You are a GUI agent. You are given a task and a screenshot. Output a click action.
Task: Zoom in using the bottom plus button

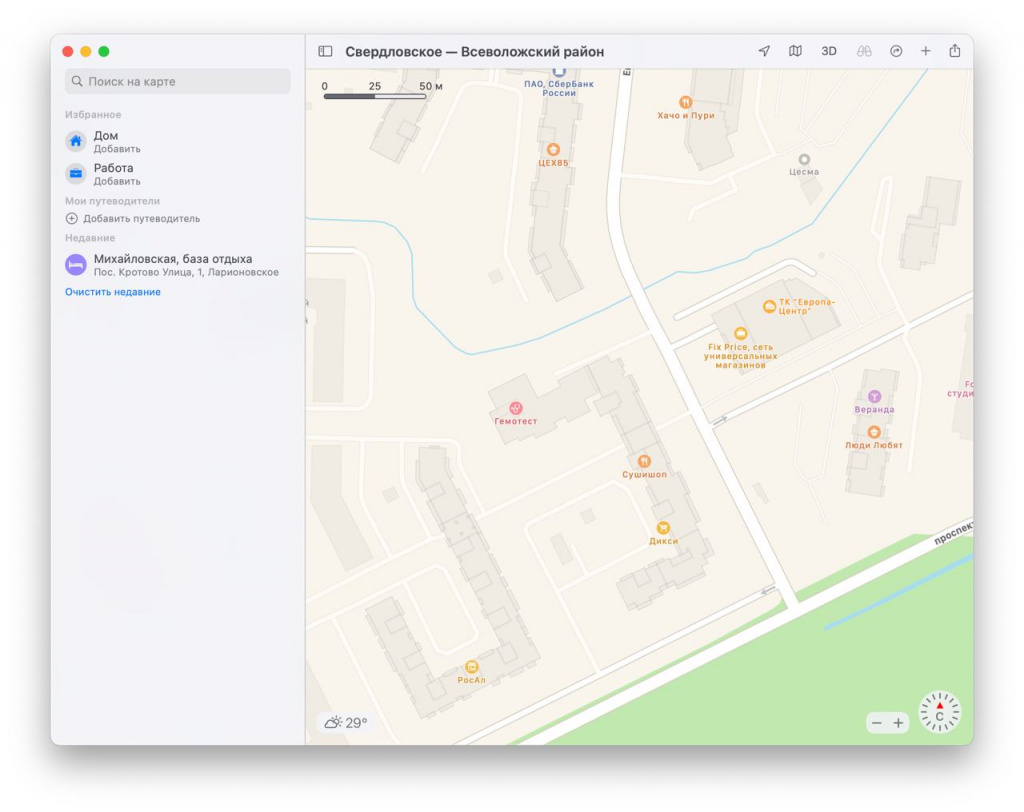coord(898,723)
